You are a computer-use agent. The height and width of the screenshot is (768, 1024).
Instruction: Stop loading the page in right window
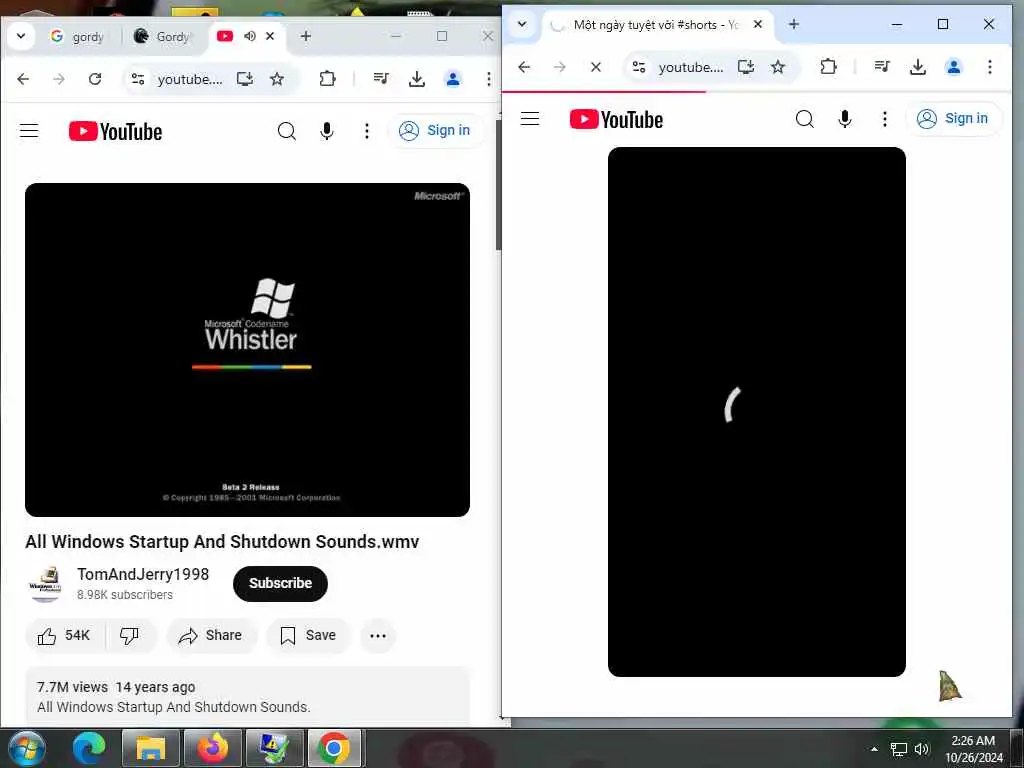[596, 67]
